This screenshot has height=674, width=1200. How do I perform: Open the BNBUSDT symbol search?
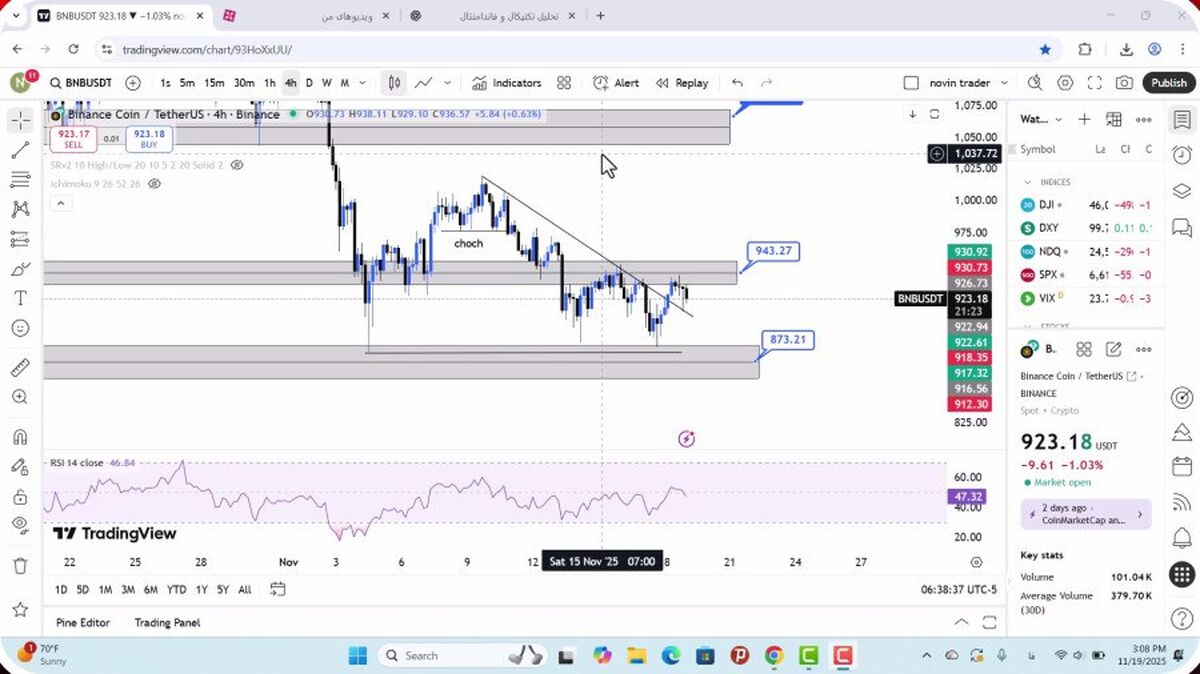82,83
